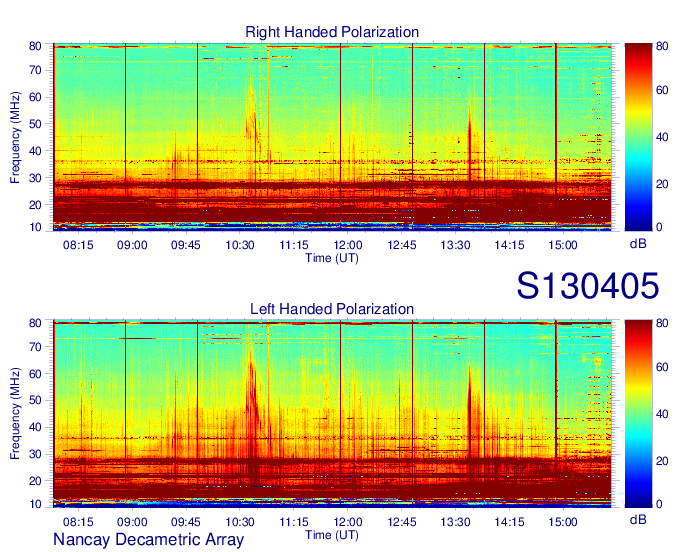Click the 09:45 time tick under Right Handed plot
This screenshot has height=552, width=680.
(x=186, y=245)
